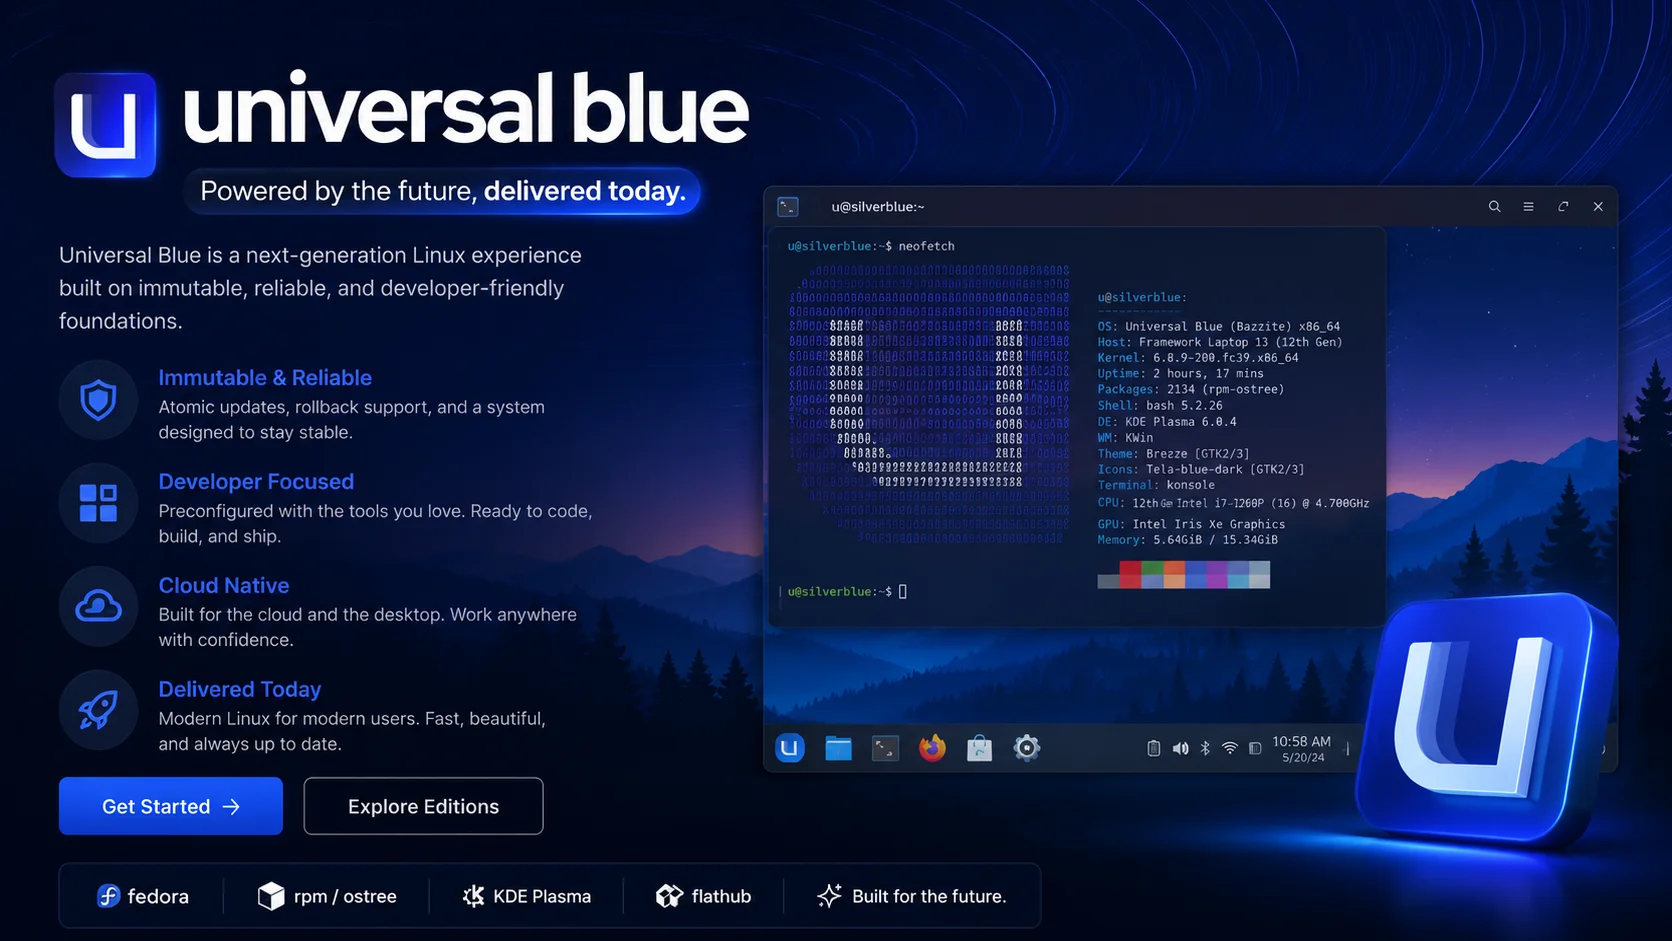Viewport: 1672px width, 941px height.
Task: Open the software store bag icon
Action: (x=979, y=748)
